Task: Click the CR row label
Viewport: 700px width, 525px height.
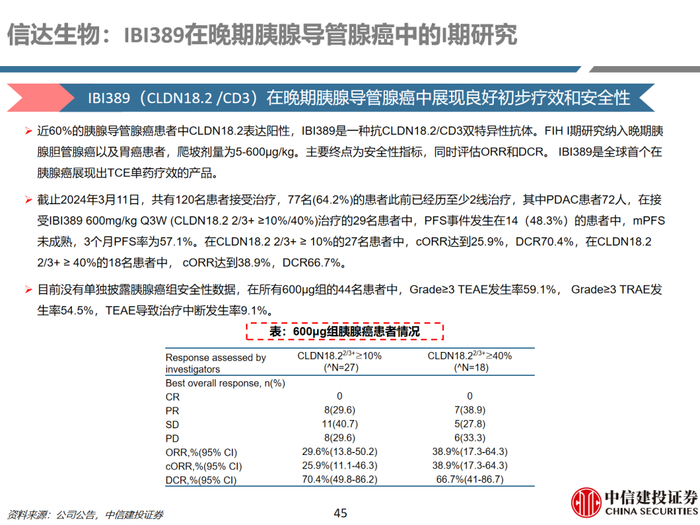Action: [172, 397]
